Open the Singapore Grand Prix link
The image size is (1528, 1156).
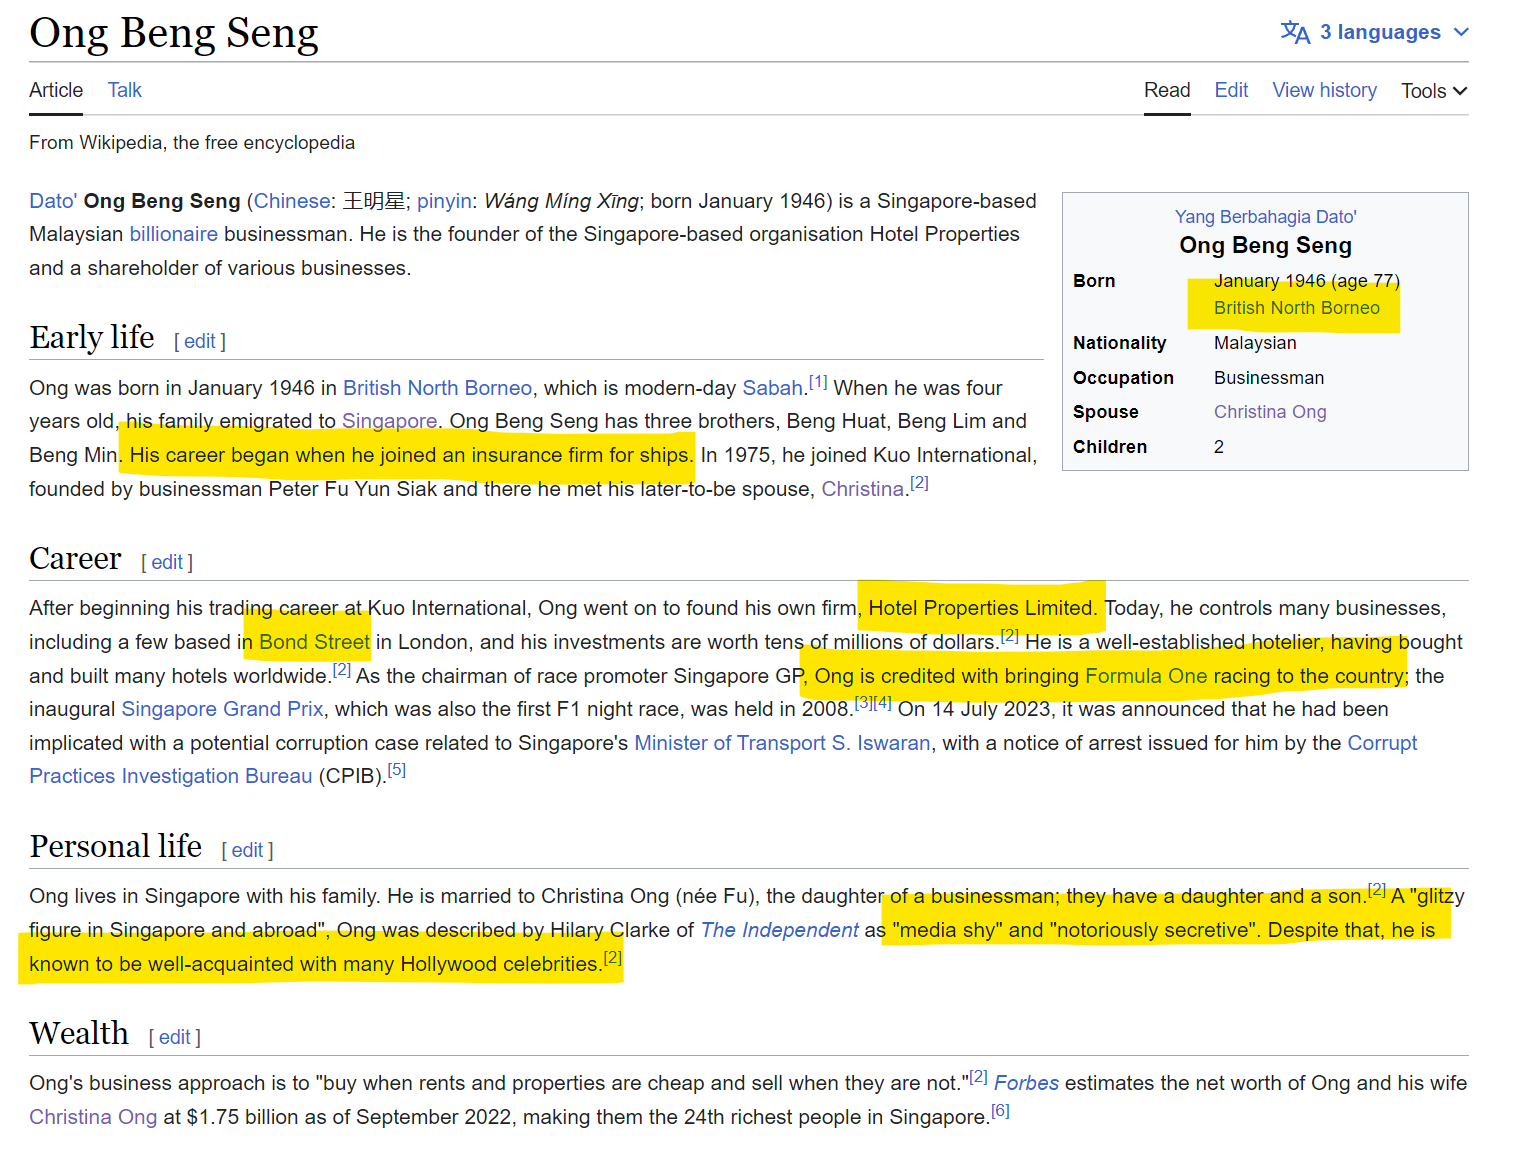pyautogui.click(x=222, y=709)
